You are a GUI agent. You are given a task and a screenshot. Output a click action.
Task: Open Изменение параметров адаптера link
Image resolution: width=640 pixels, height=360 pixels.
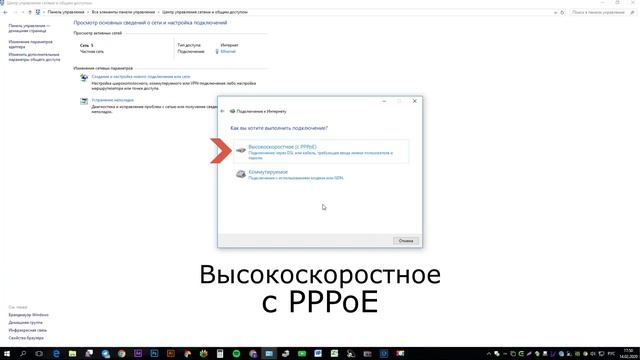[x=30, y=44]
